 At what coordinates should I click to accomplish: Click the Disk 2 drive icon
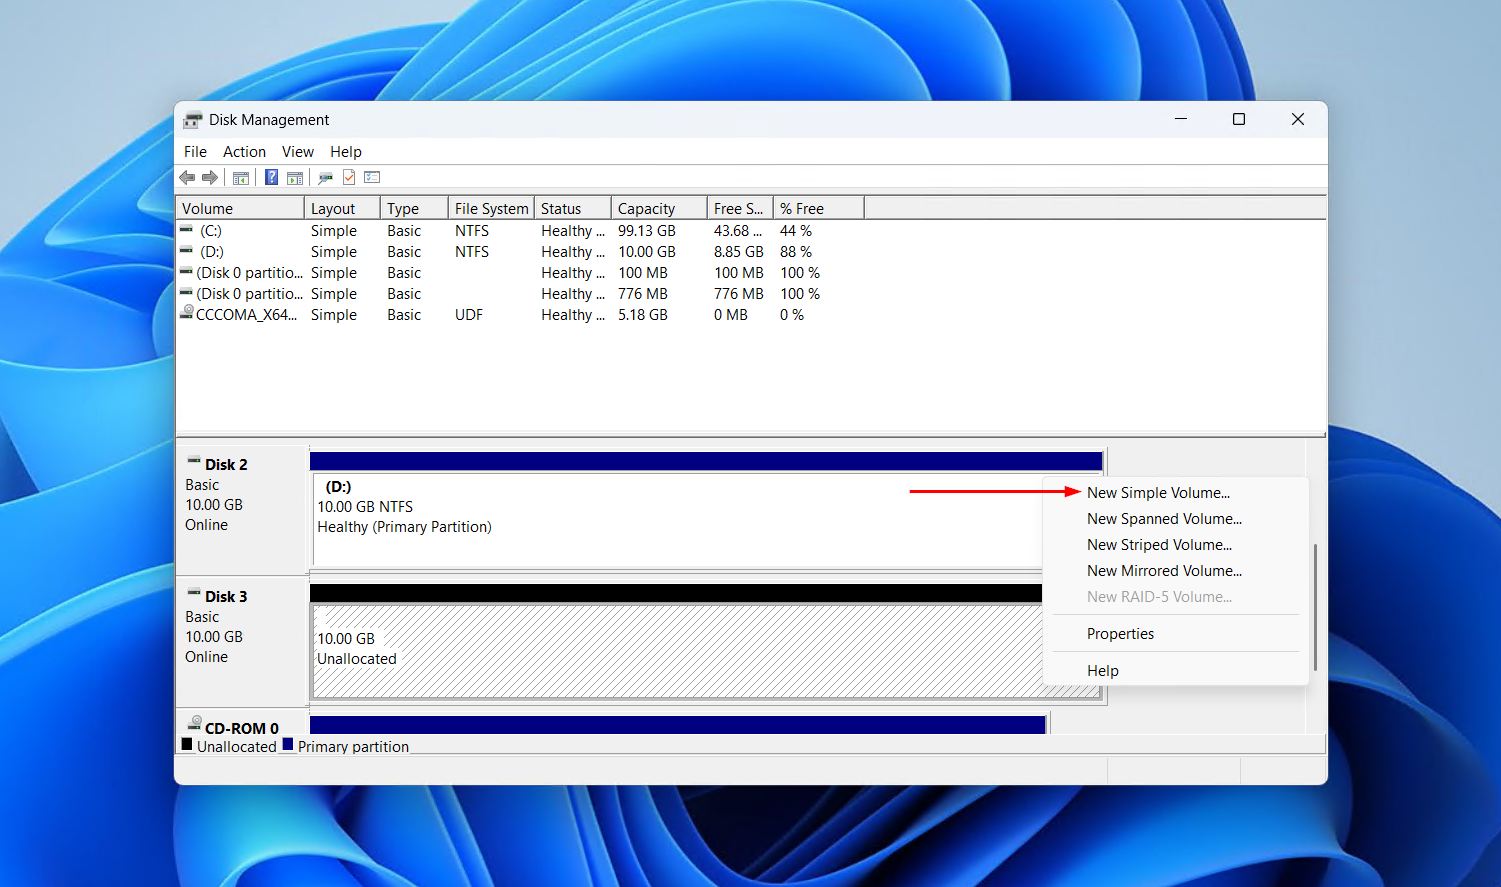(193, 462)
